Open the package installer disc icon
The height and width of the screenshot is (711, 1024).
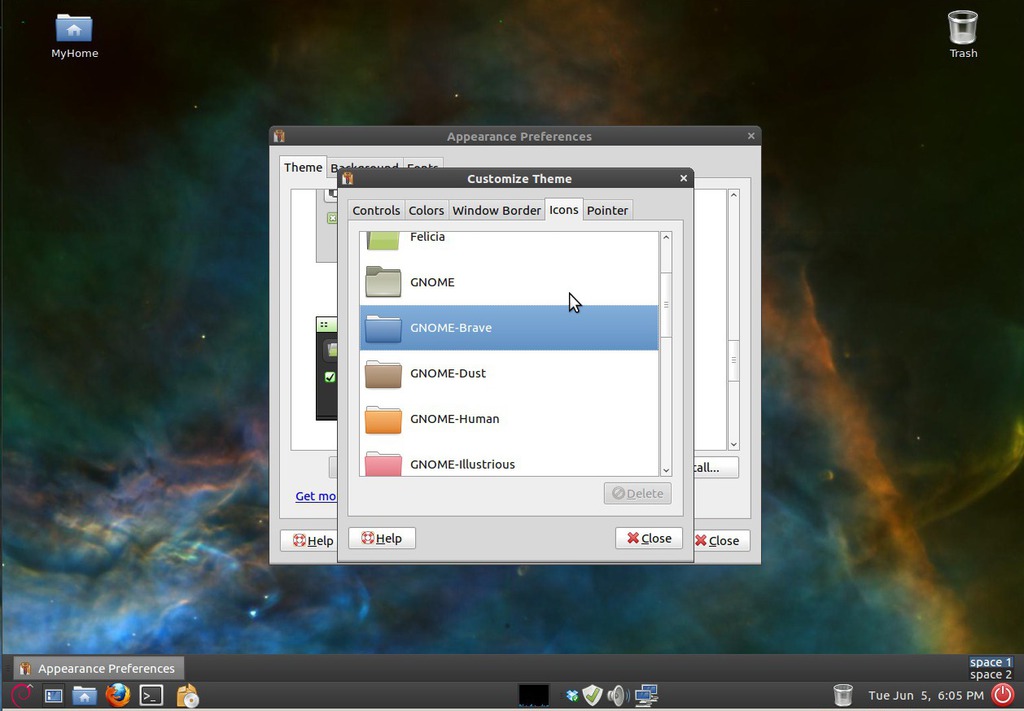187,696
